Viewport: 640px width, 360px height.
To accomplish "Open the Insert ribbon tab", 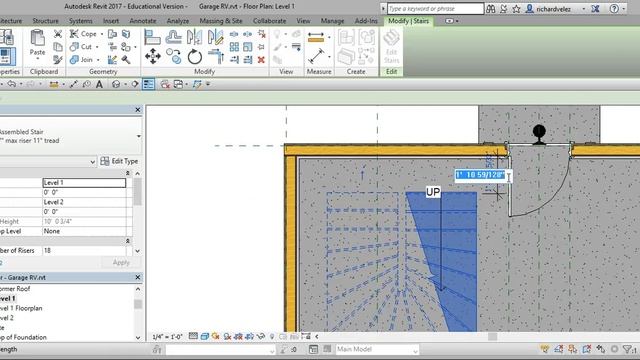I will [111, 21].
